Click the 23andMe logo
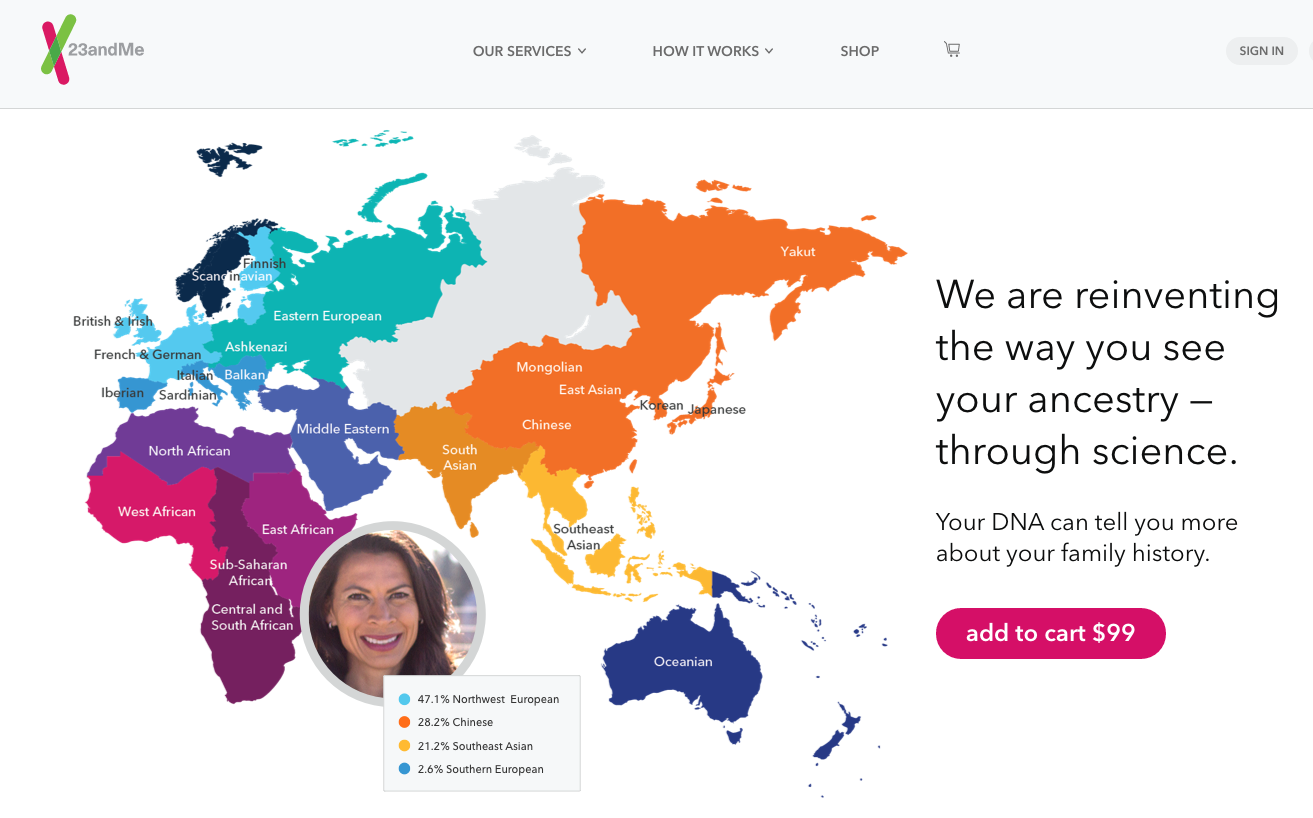The image size is (1313, 818). 92,50
